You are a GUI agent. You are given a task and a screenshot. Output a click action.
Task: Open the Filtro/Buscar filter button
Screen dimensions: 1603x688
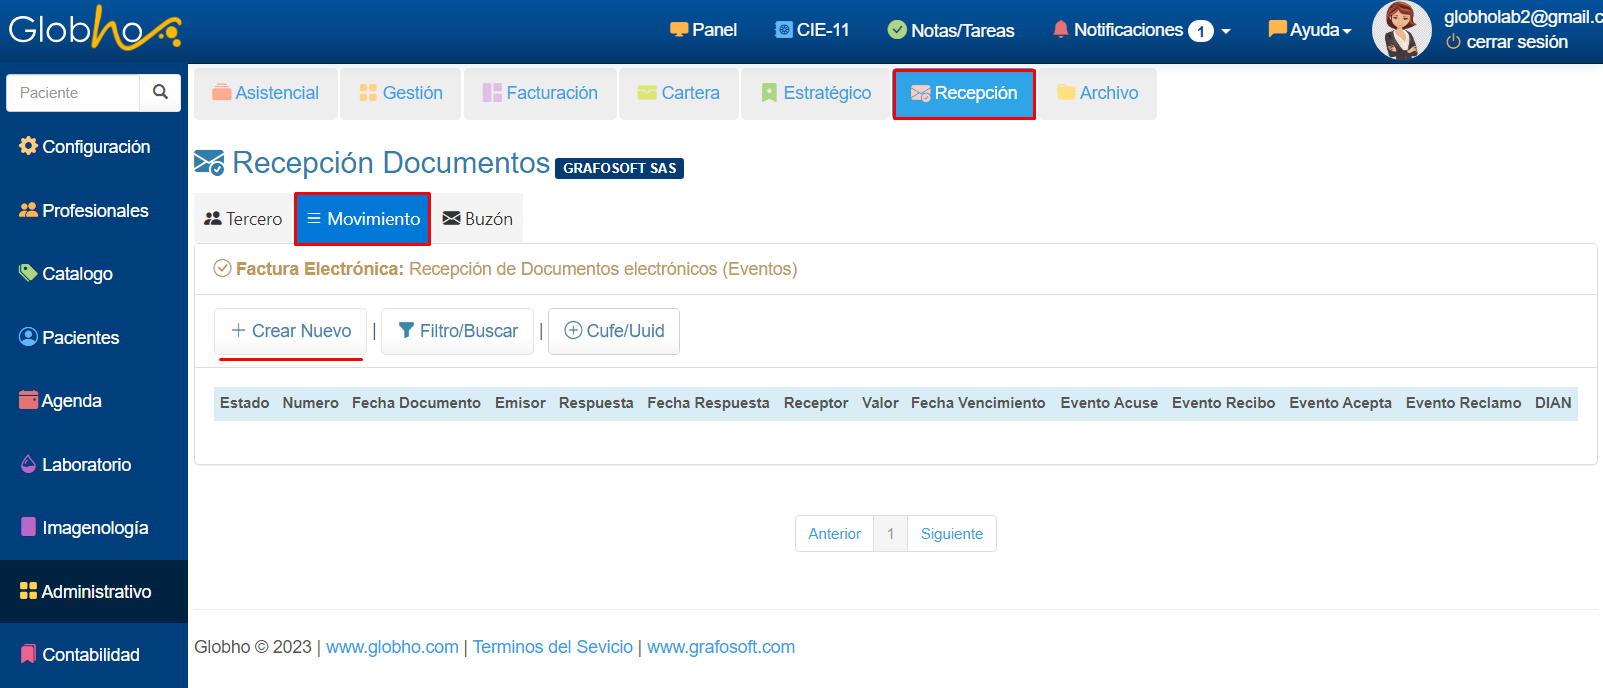tap(458, 331)
